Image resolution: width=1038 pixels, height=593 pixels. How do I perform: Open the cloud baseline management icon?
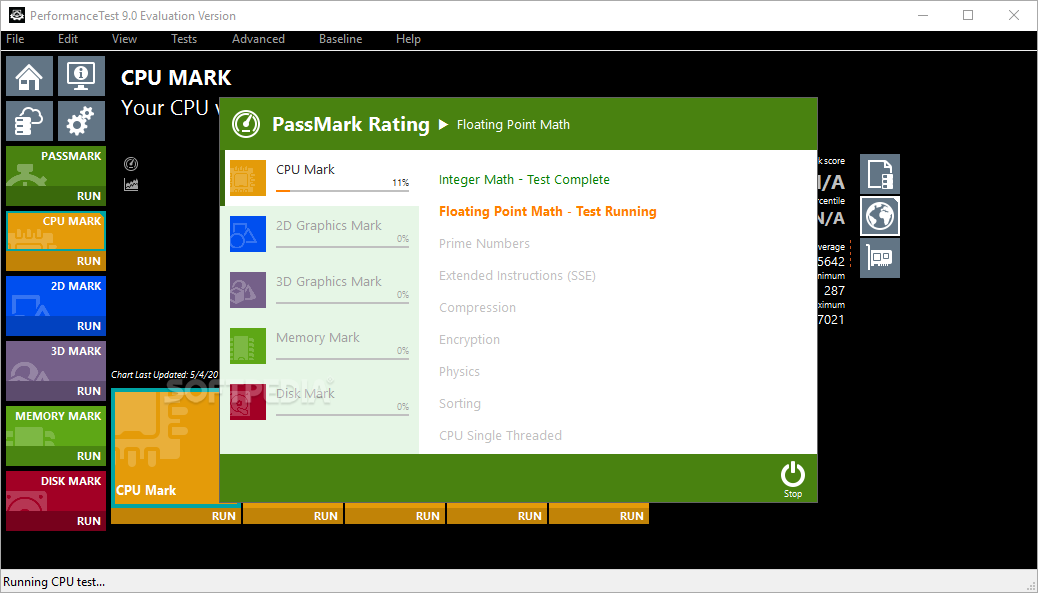point(30,120)
